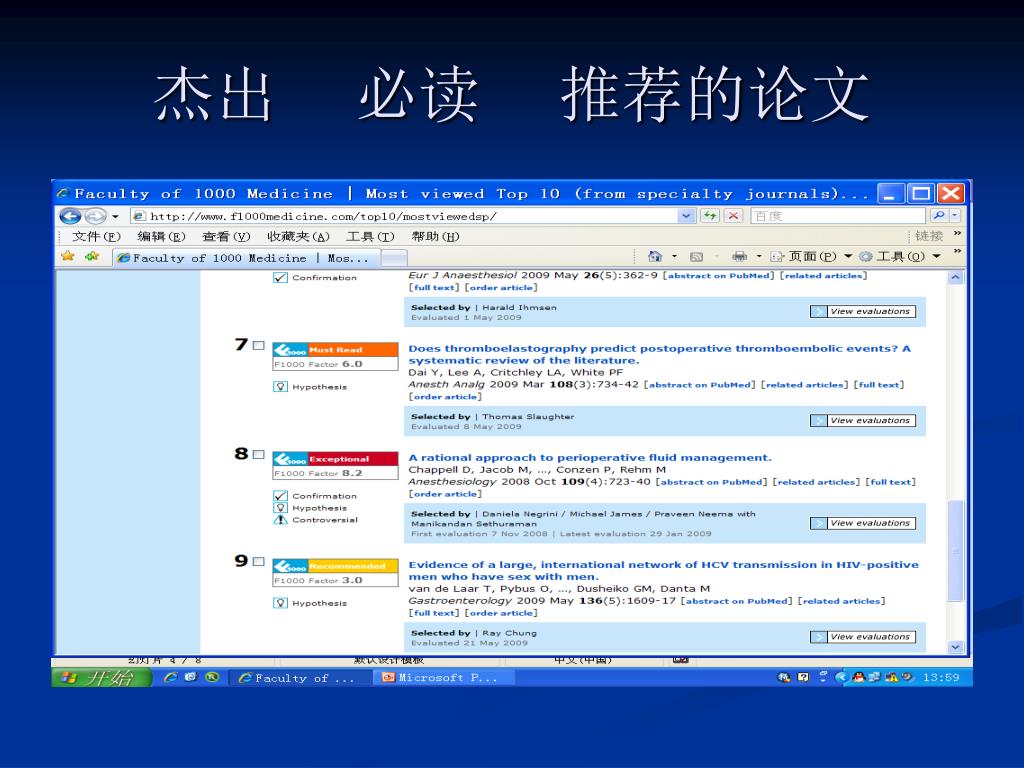The height and width of the screenshot is (768, 1024).
Task: Click View evaluations for Harald Ihmsen's selection
Action: coord(863,312)
